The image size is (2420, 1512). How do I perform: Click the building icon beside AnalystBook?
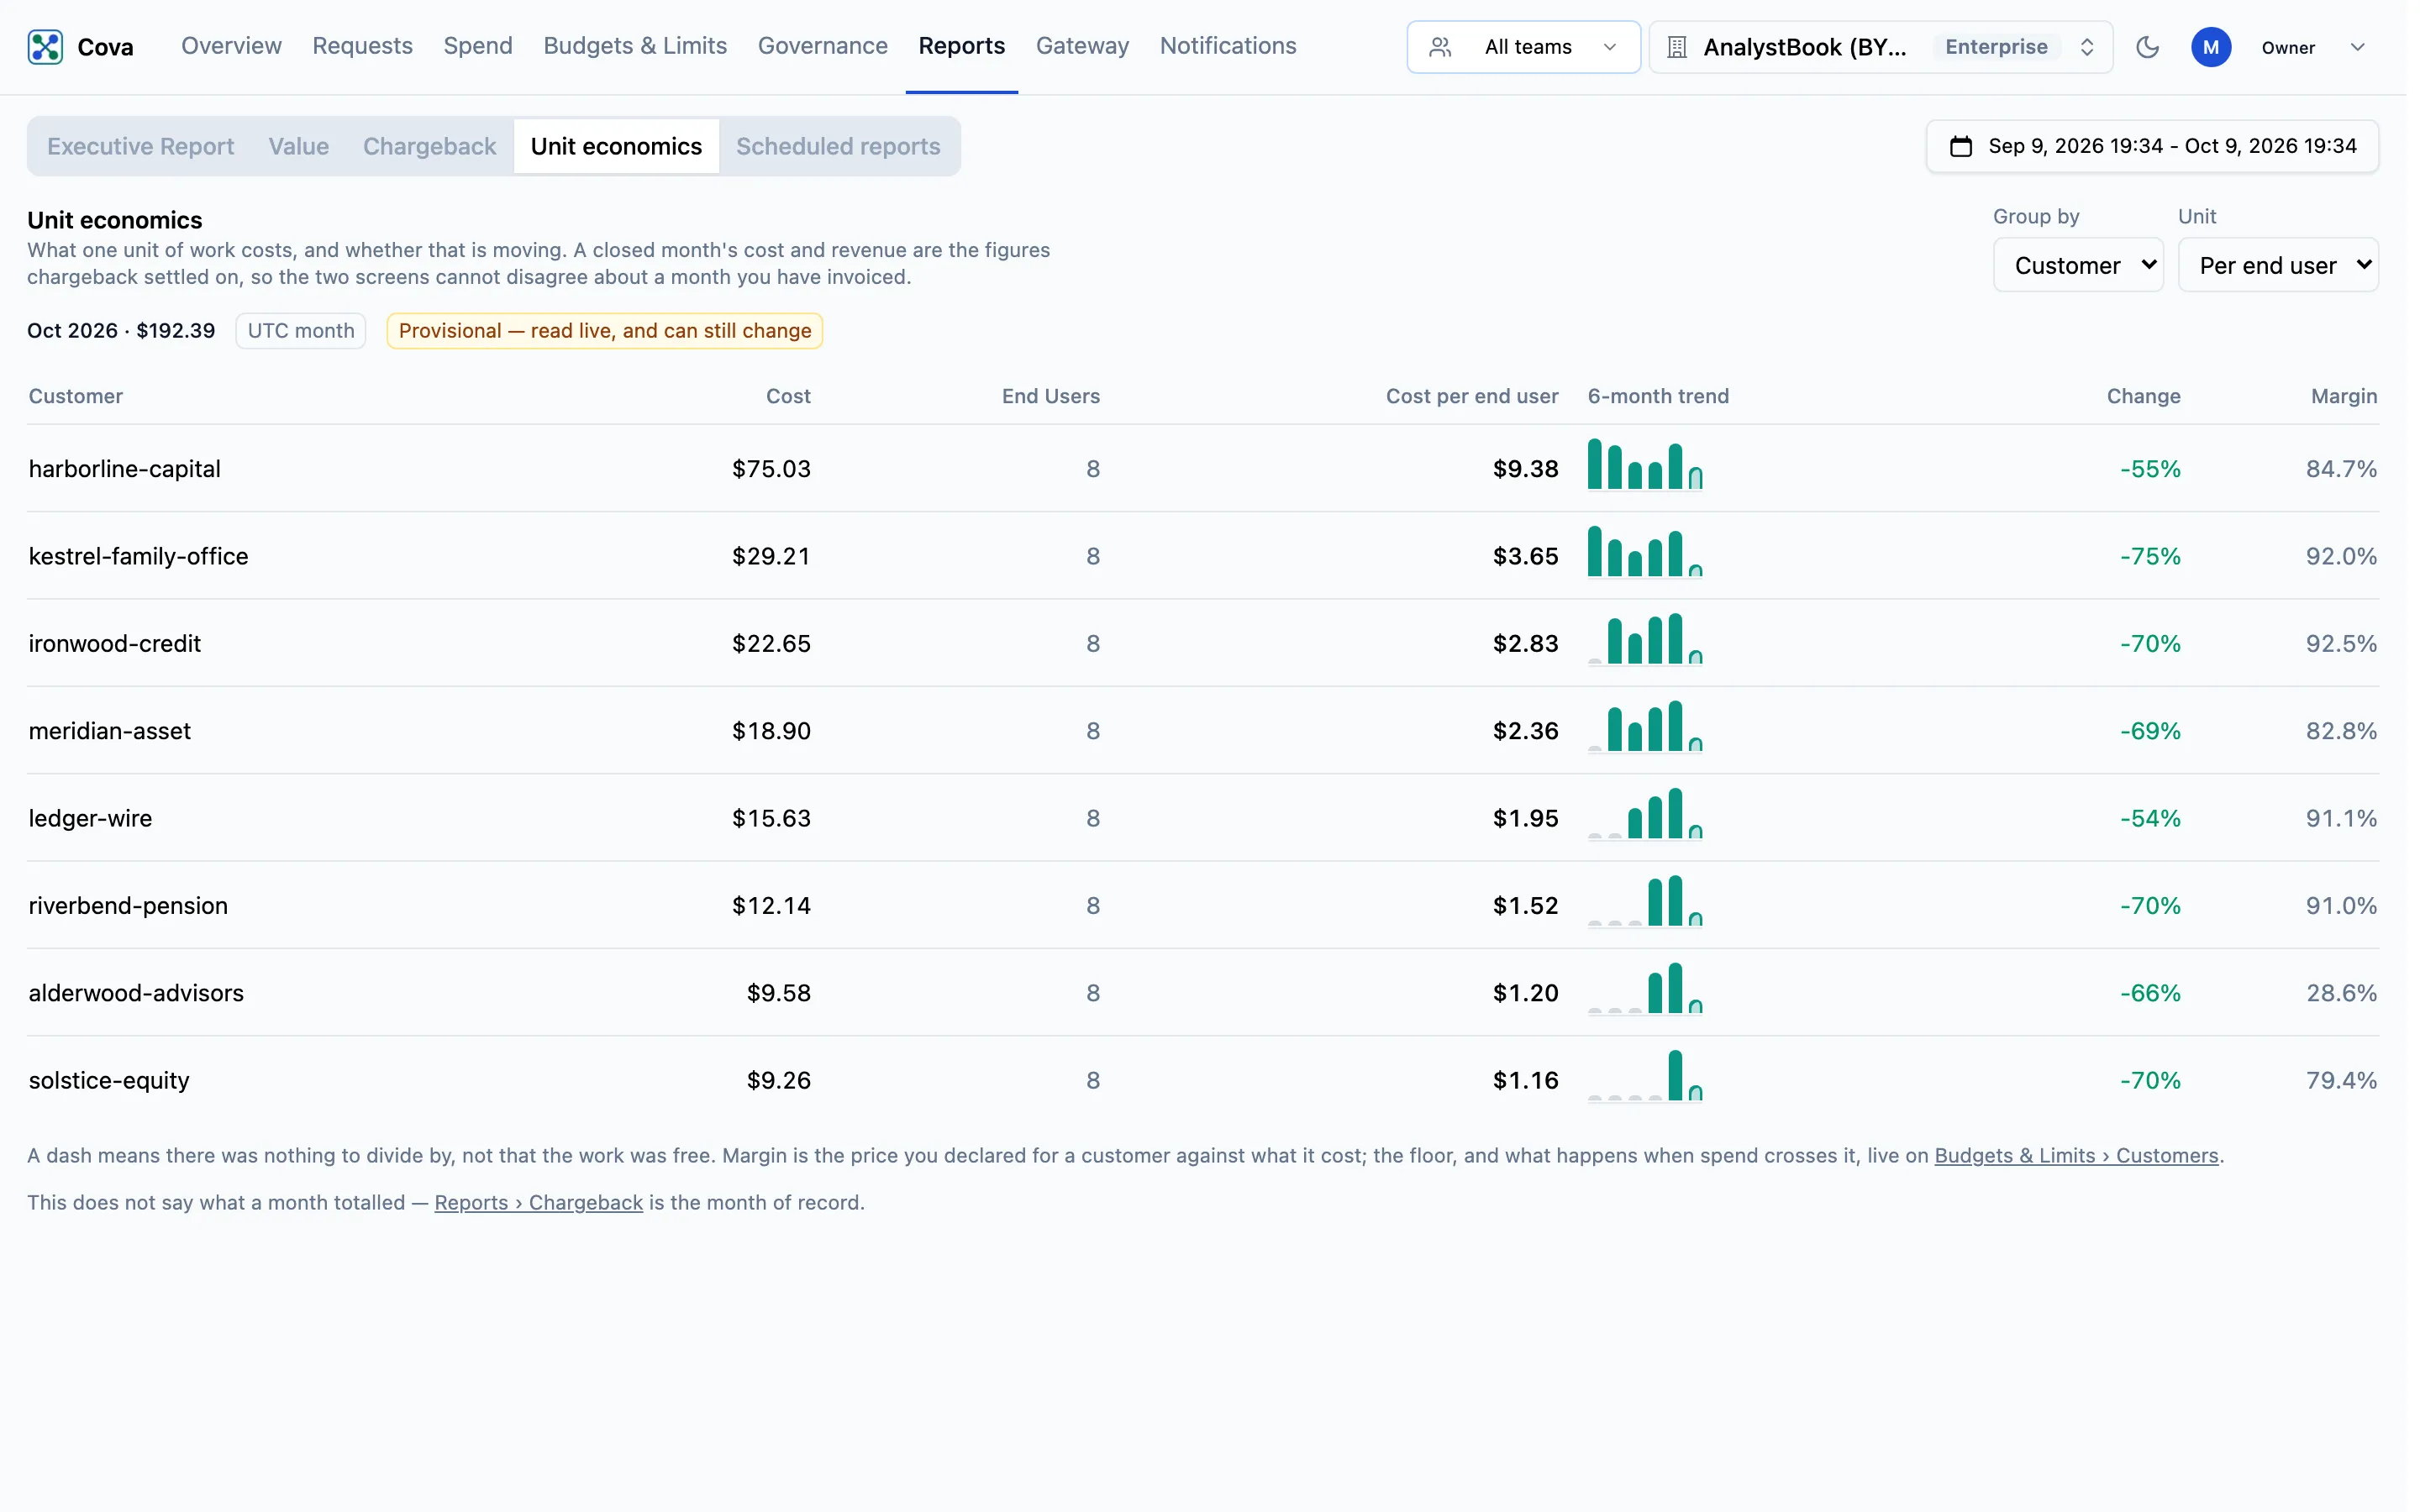1677,47
